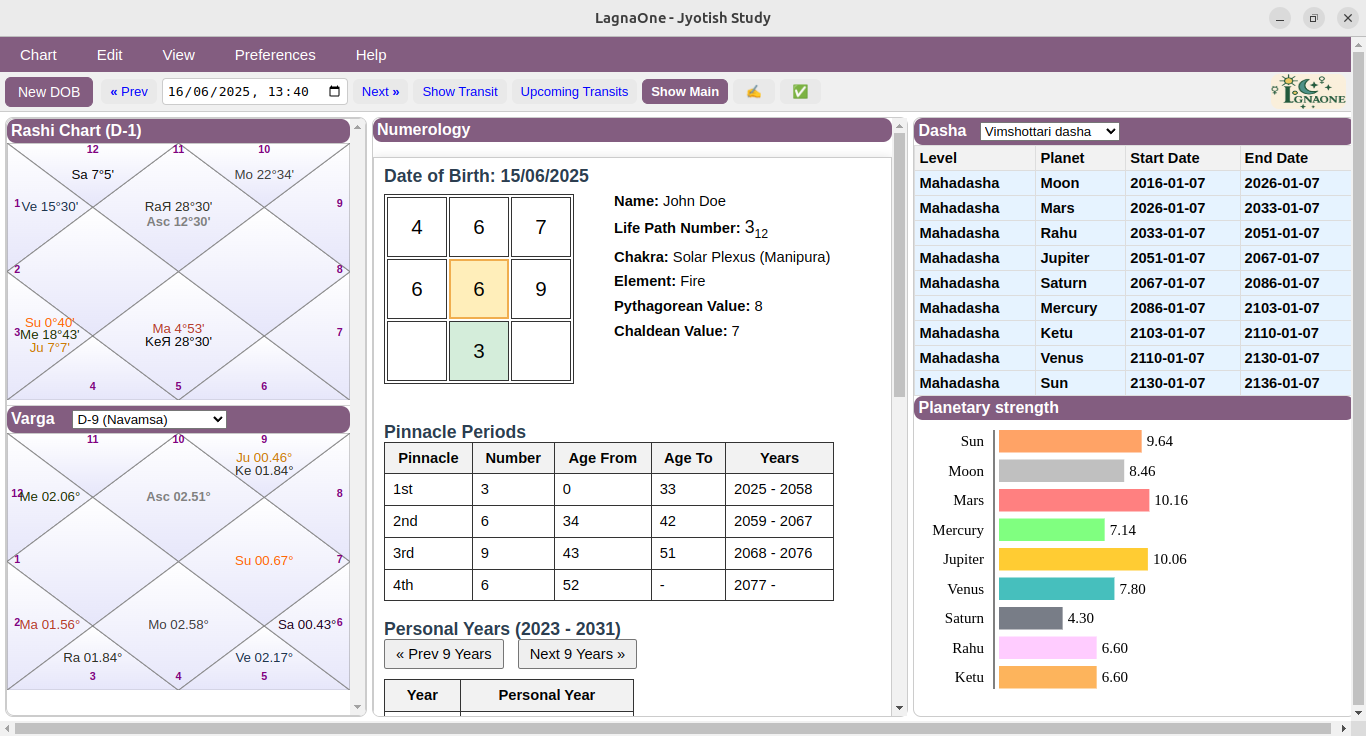Click the Chakra Solar Plexus (Manipura) text
The image size is (1366, 736).
722,257
